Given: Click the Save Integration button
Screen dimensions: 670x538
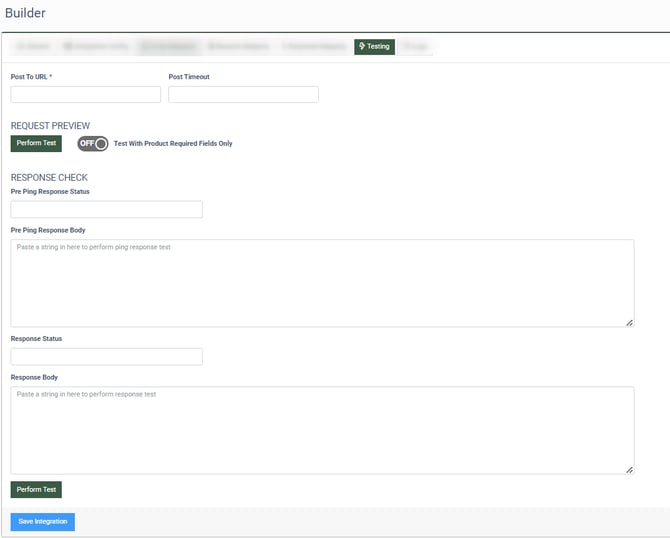Looking at the screenshot, I should [x=42, y=521].
